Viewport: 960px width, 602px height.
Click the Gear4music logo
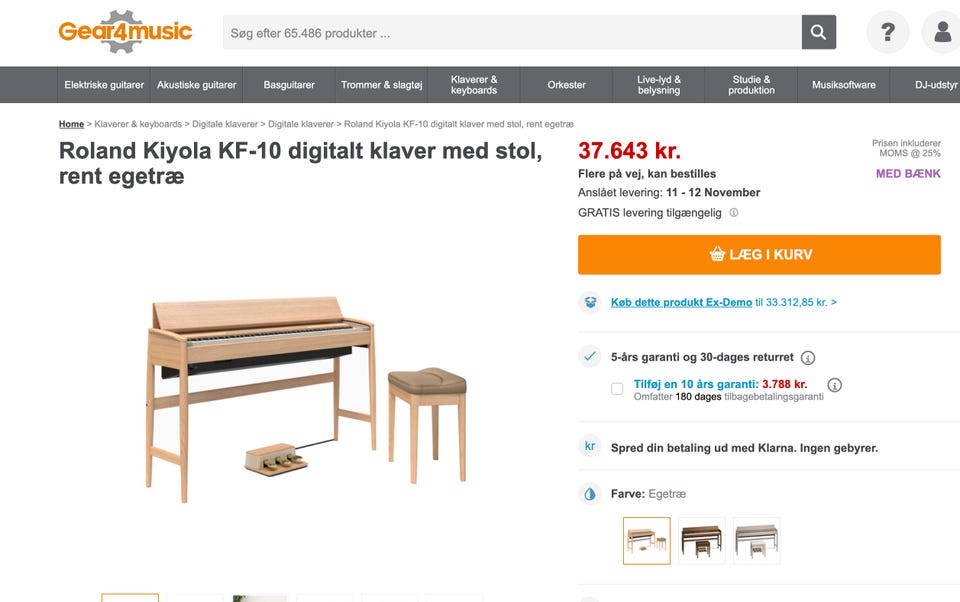pos(125,31)
